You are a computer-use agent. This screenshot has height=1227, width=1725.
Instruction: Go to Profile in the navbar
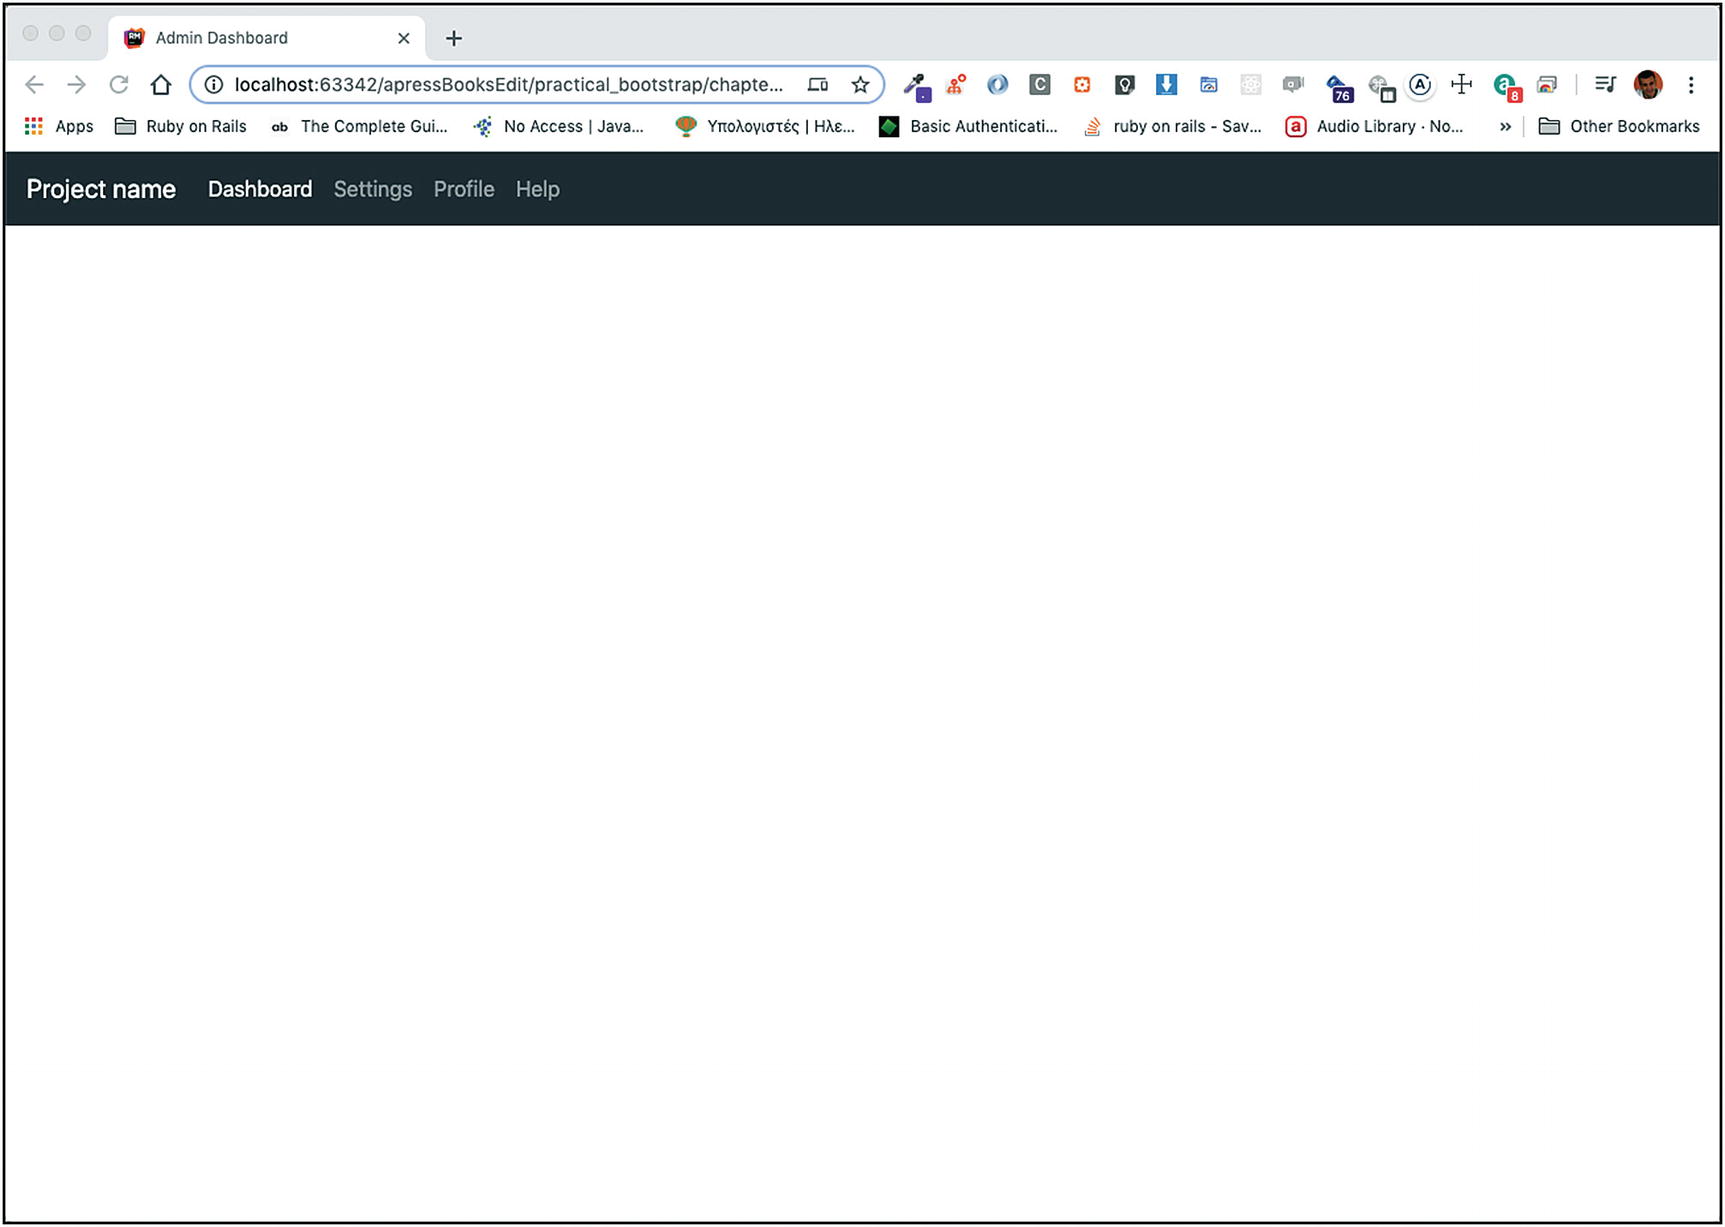click(463, 189)
